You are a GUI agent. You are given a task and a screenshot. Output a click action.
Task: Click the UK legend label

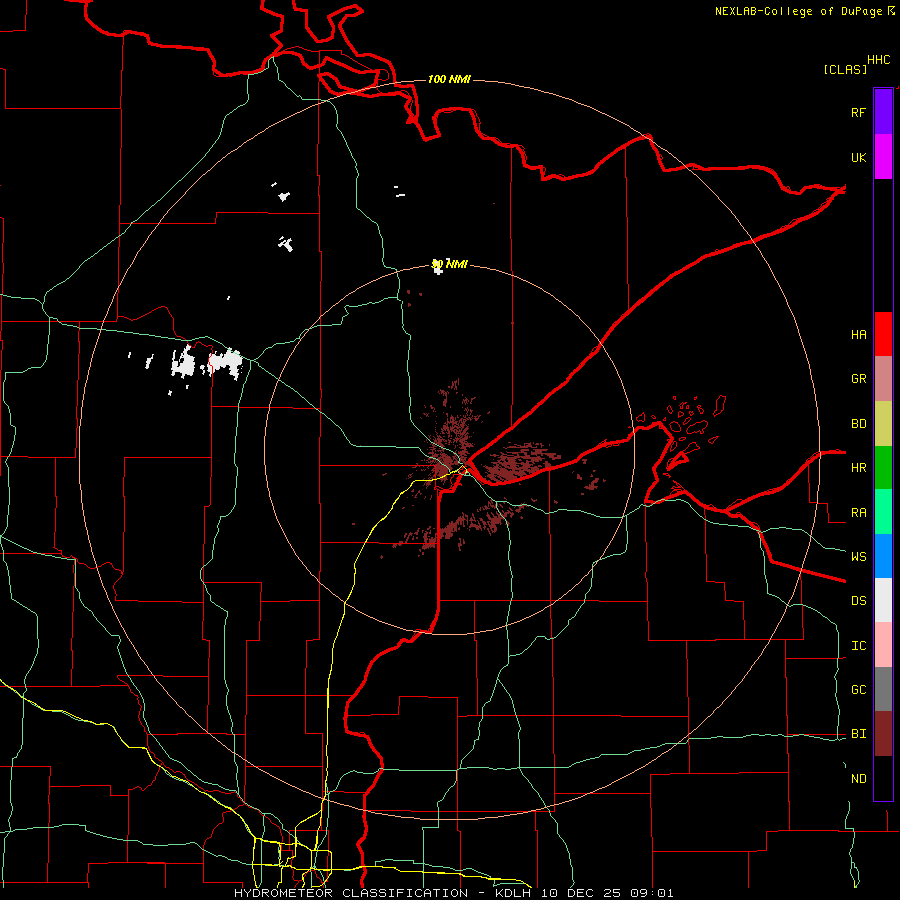(858, 158)
